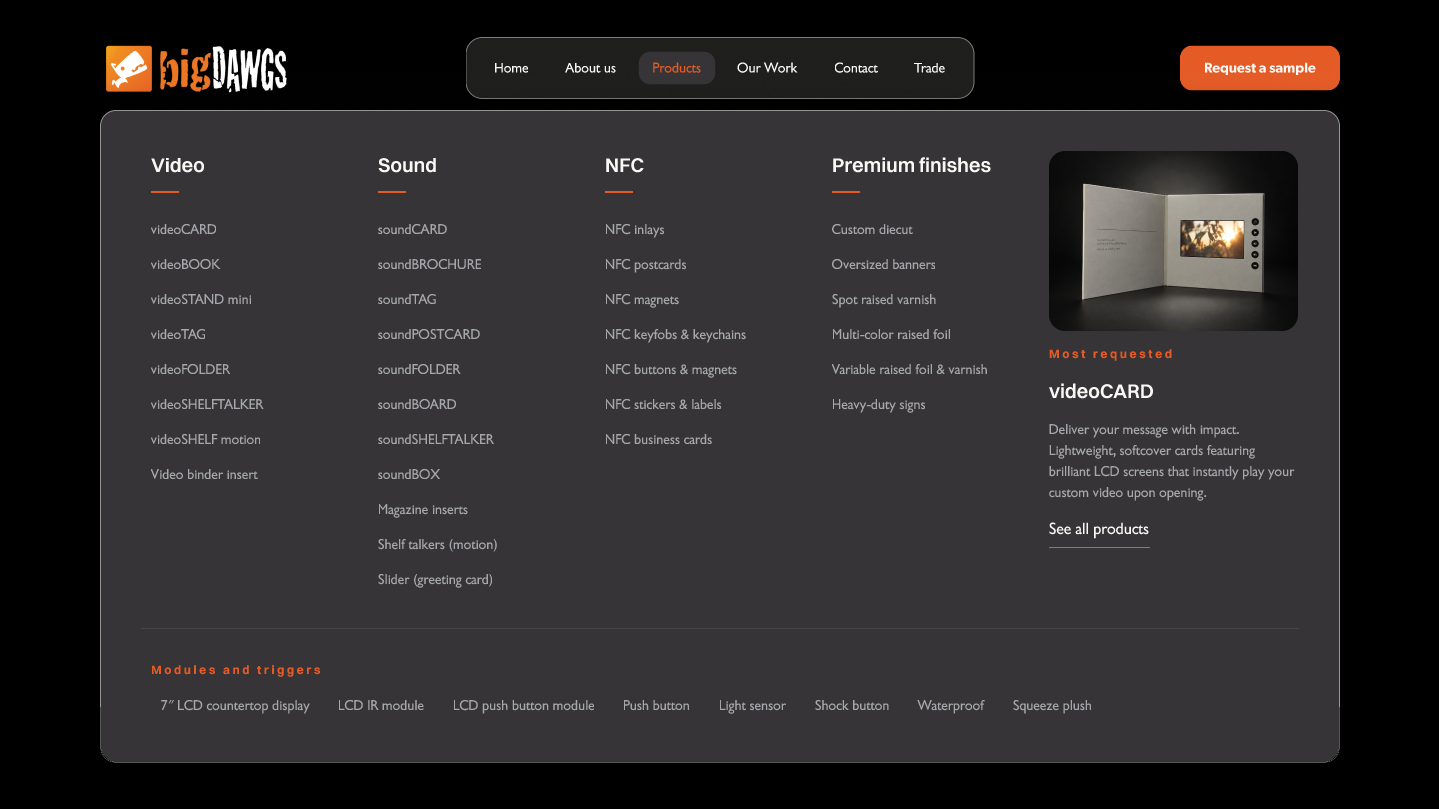Open the Light sensor trigger link

pos(752,706)
